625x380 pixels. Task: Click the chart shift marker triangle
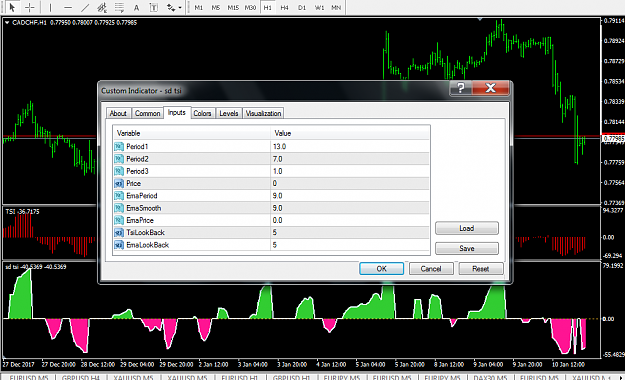tap(480, 19)
